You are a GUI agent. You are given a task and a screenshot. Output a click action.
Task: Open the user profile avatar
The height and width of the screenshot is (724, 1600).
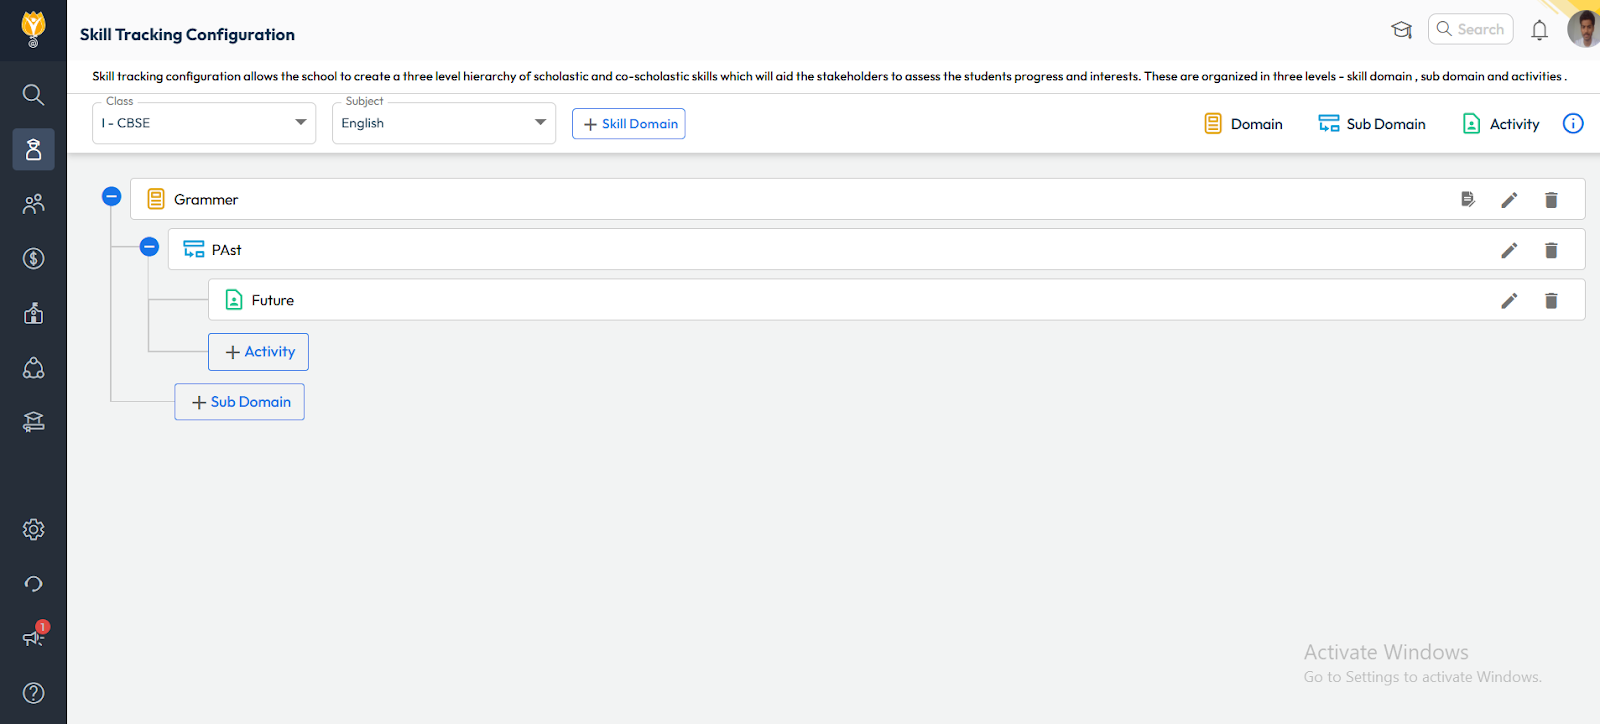click(1583, 28)
